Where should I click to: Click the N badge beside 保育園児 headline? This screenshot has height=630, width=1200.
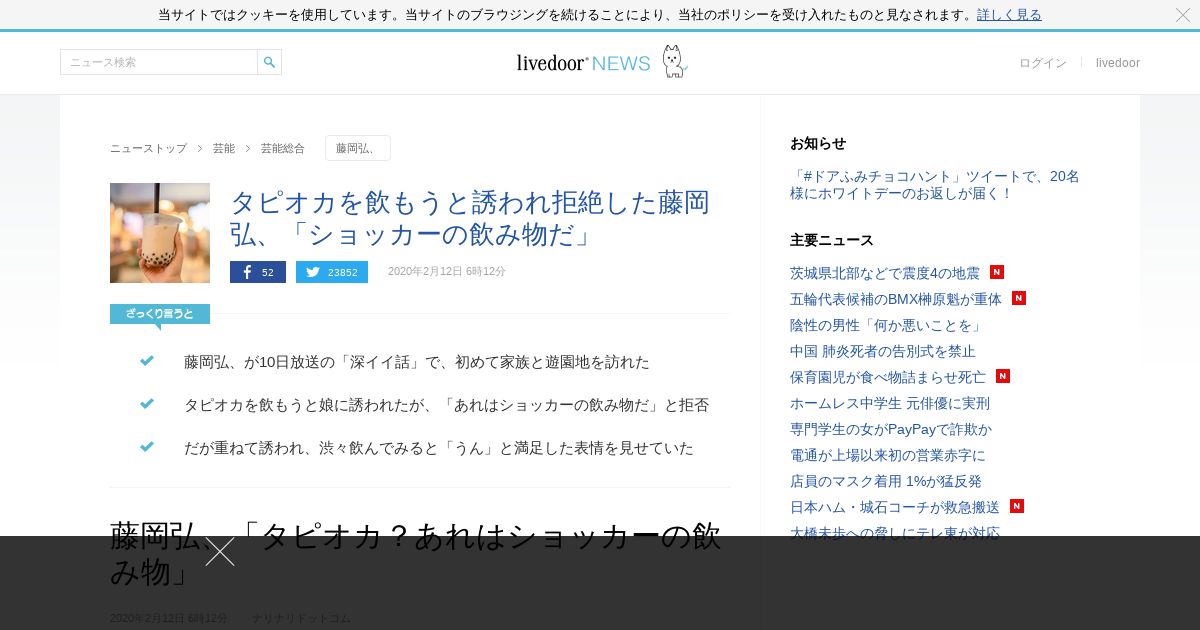tap(1003, 376)
